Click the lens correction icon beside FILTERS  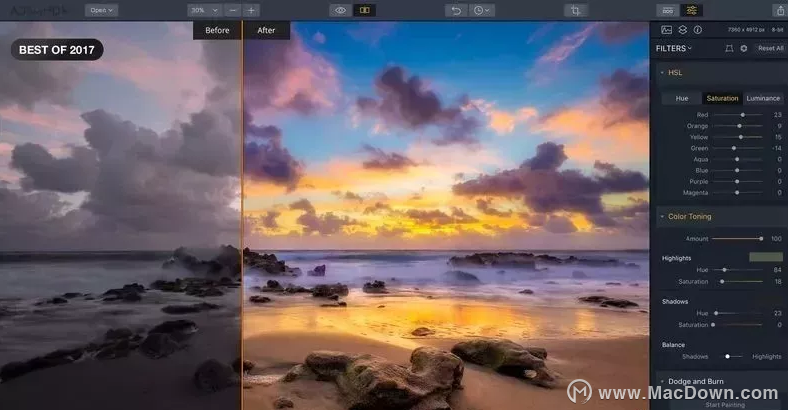point(729,48)
